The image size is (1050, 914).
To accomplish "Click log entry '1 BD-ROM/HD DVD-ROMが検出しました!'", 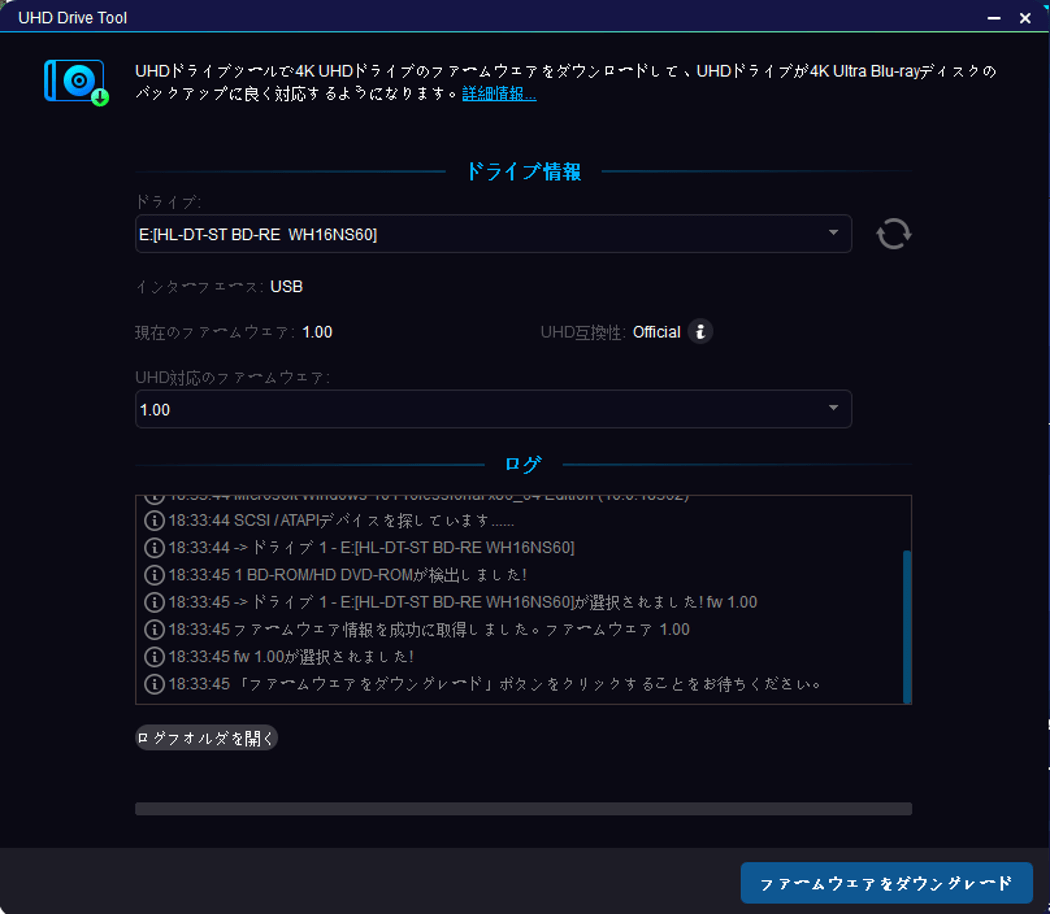I will (x=348, y=575).
